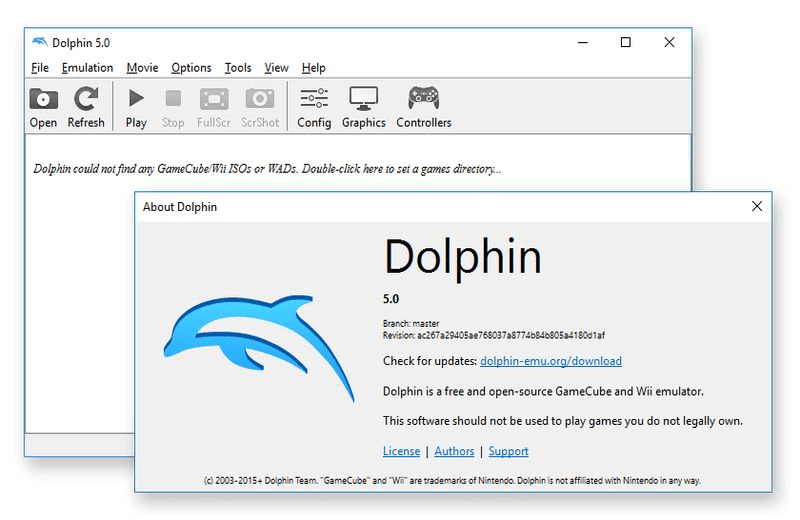This screenshot has height=520, width=800.
Task: Open the Options menu
Action: pos(191,67)
